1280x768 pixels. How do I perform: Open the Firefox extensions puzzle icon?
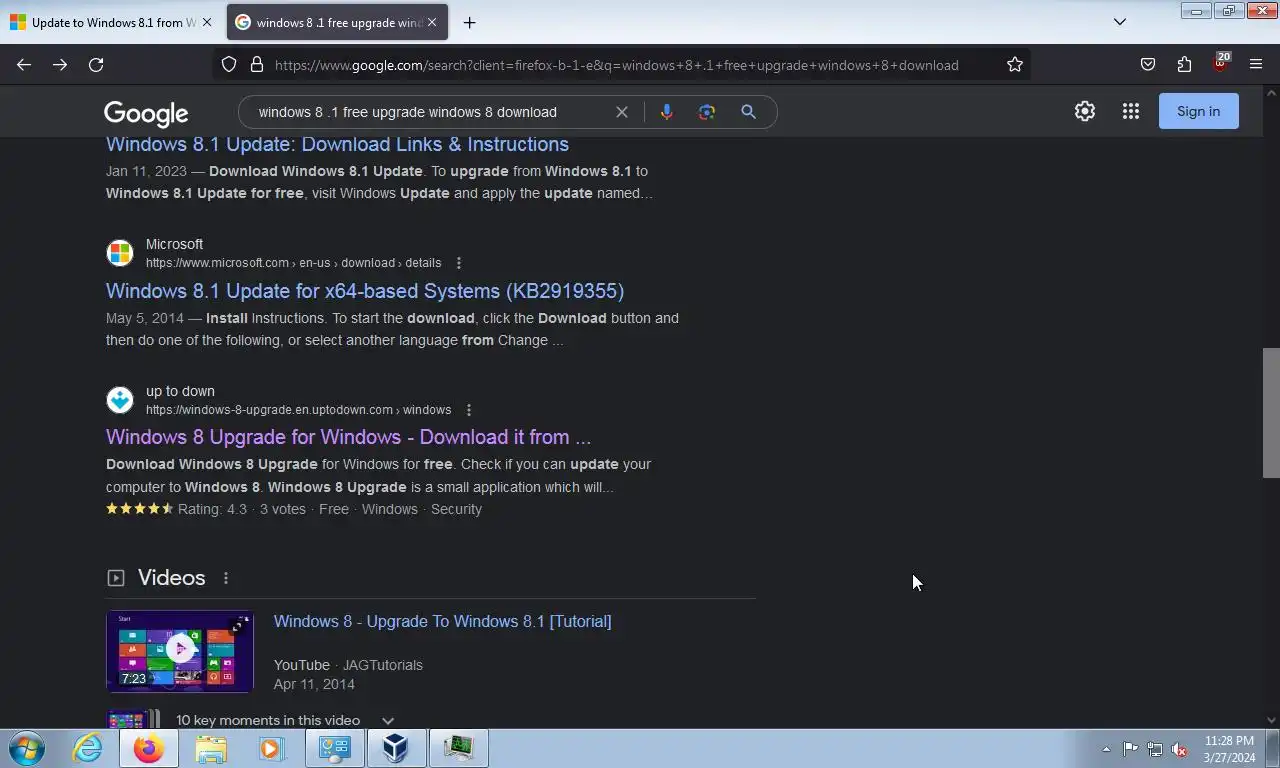click(1184, 65)
